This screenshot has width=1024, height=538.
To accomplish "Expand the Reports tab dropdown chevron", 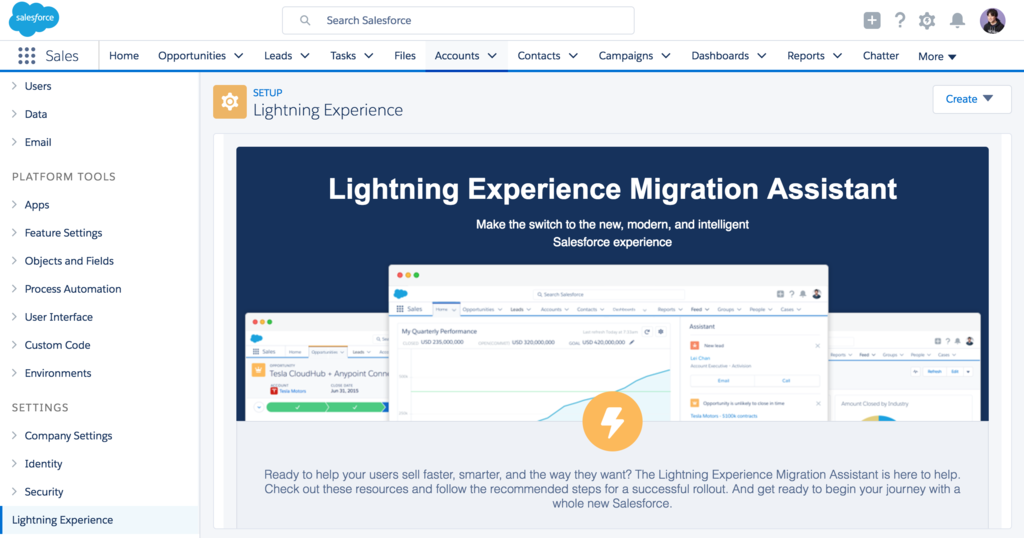I will (837, 55).
